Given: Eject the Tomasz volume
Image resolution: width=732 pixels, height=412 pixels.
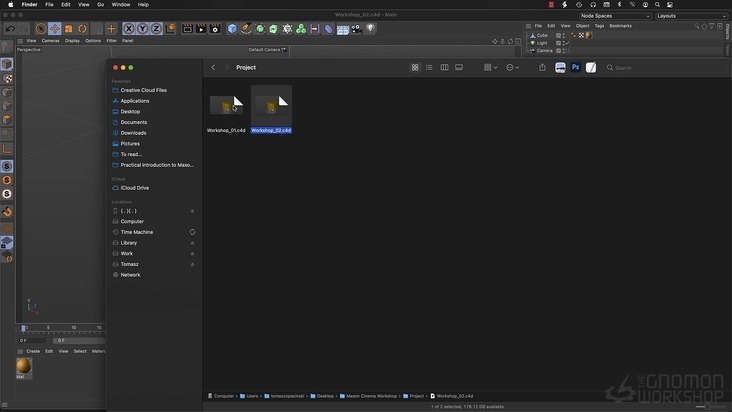Looking at the screenshot, I should click(192, 265).
